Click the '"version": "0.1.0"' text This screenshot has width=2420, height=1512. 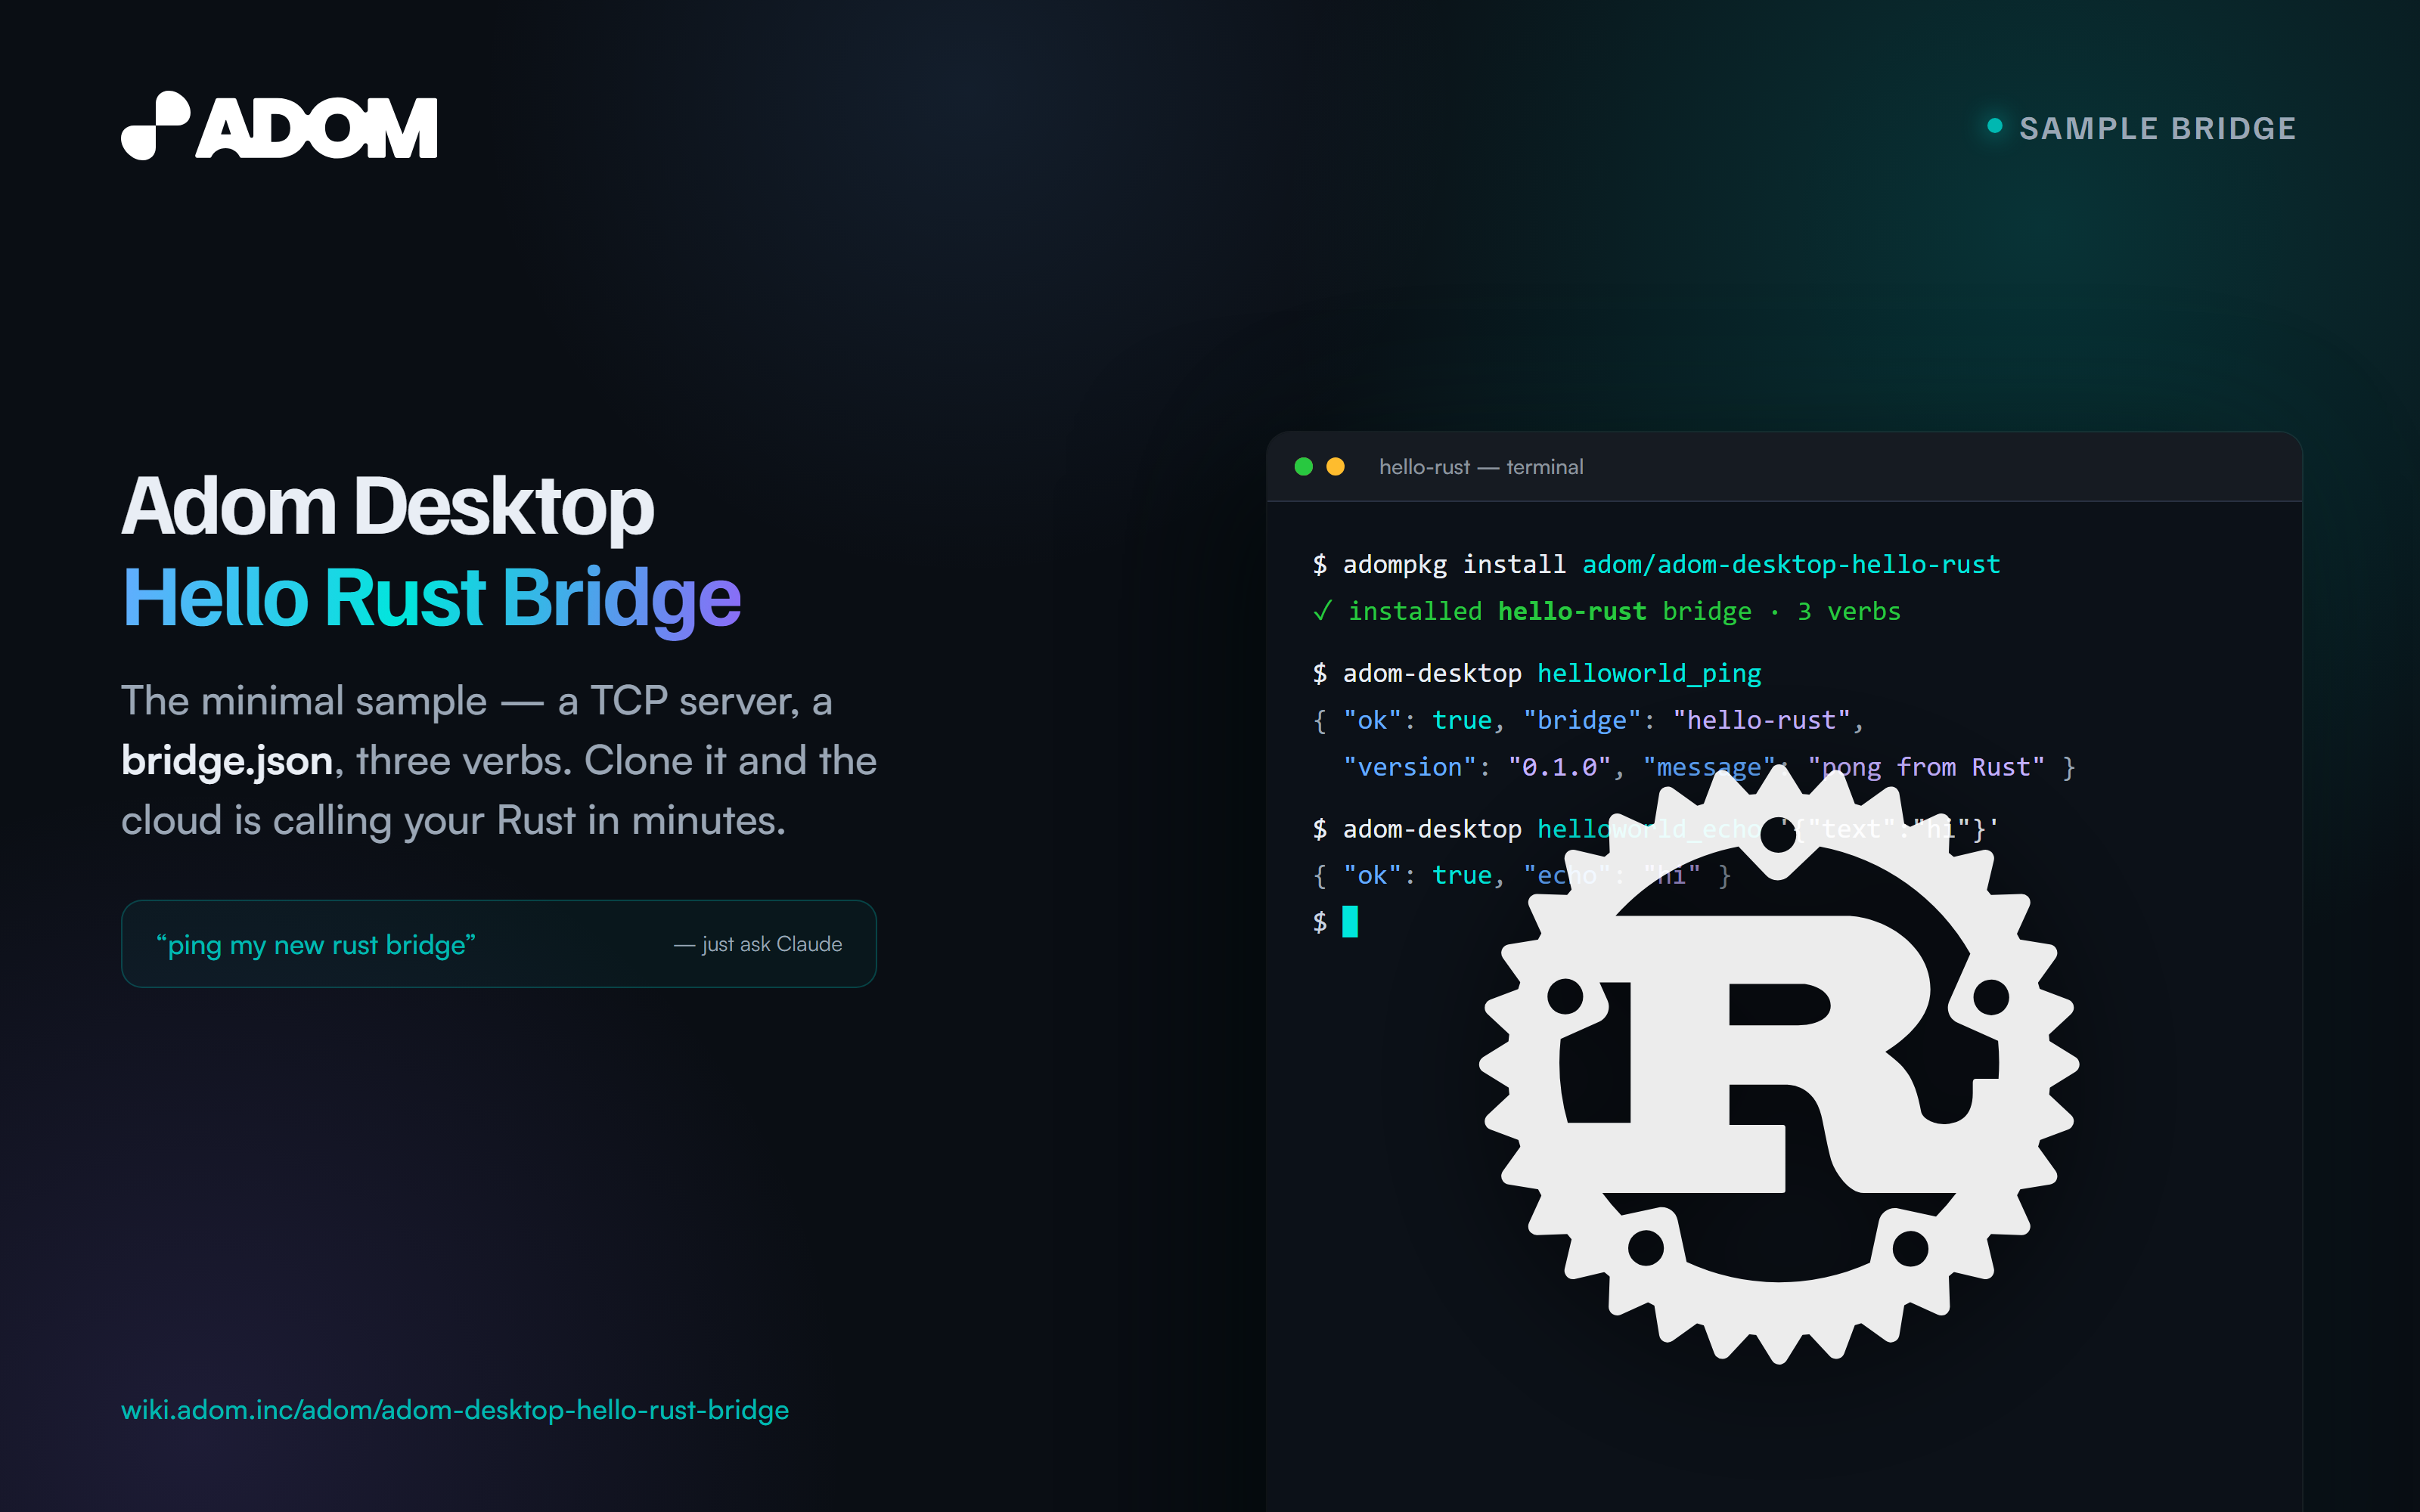pos(1477,767)
